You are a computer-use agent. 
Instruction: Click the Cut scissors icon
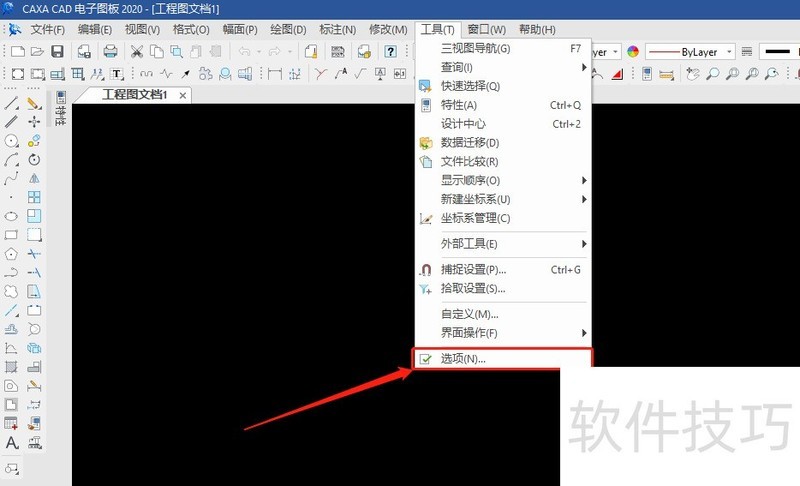point(136,52)
